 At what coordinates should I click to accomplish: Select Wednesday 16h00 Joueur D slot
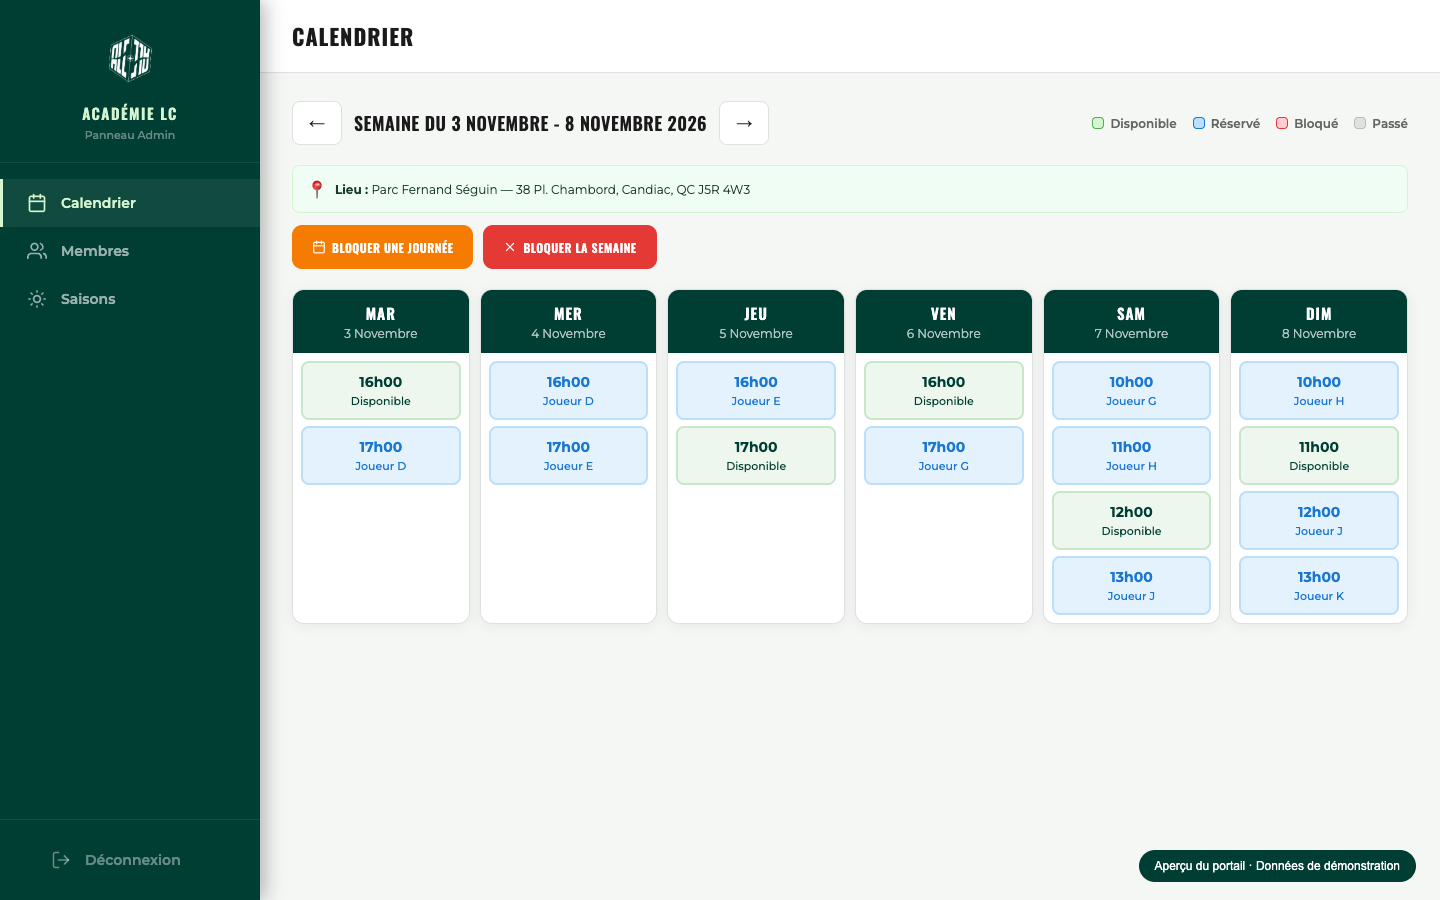(x=568, y=390)
